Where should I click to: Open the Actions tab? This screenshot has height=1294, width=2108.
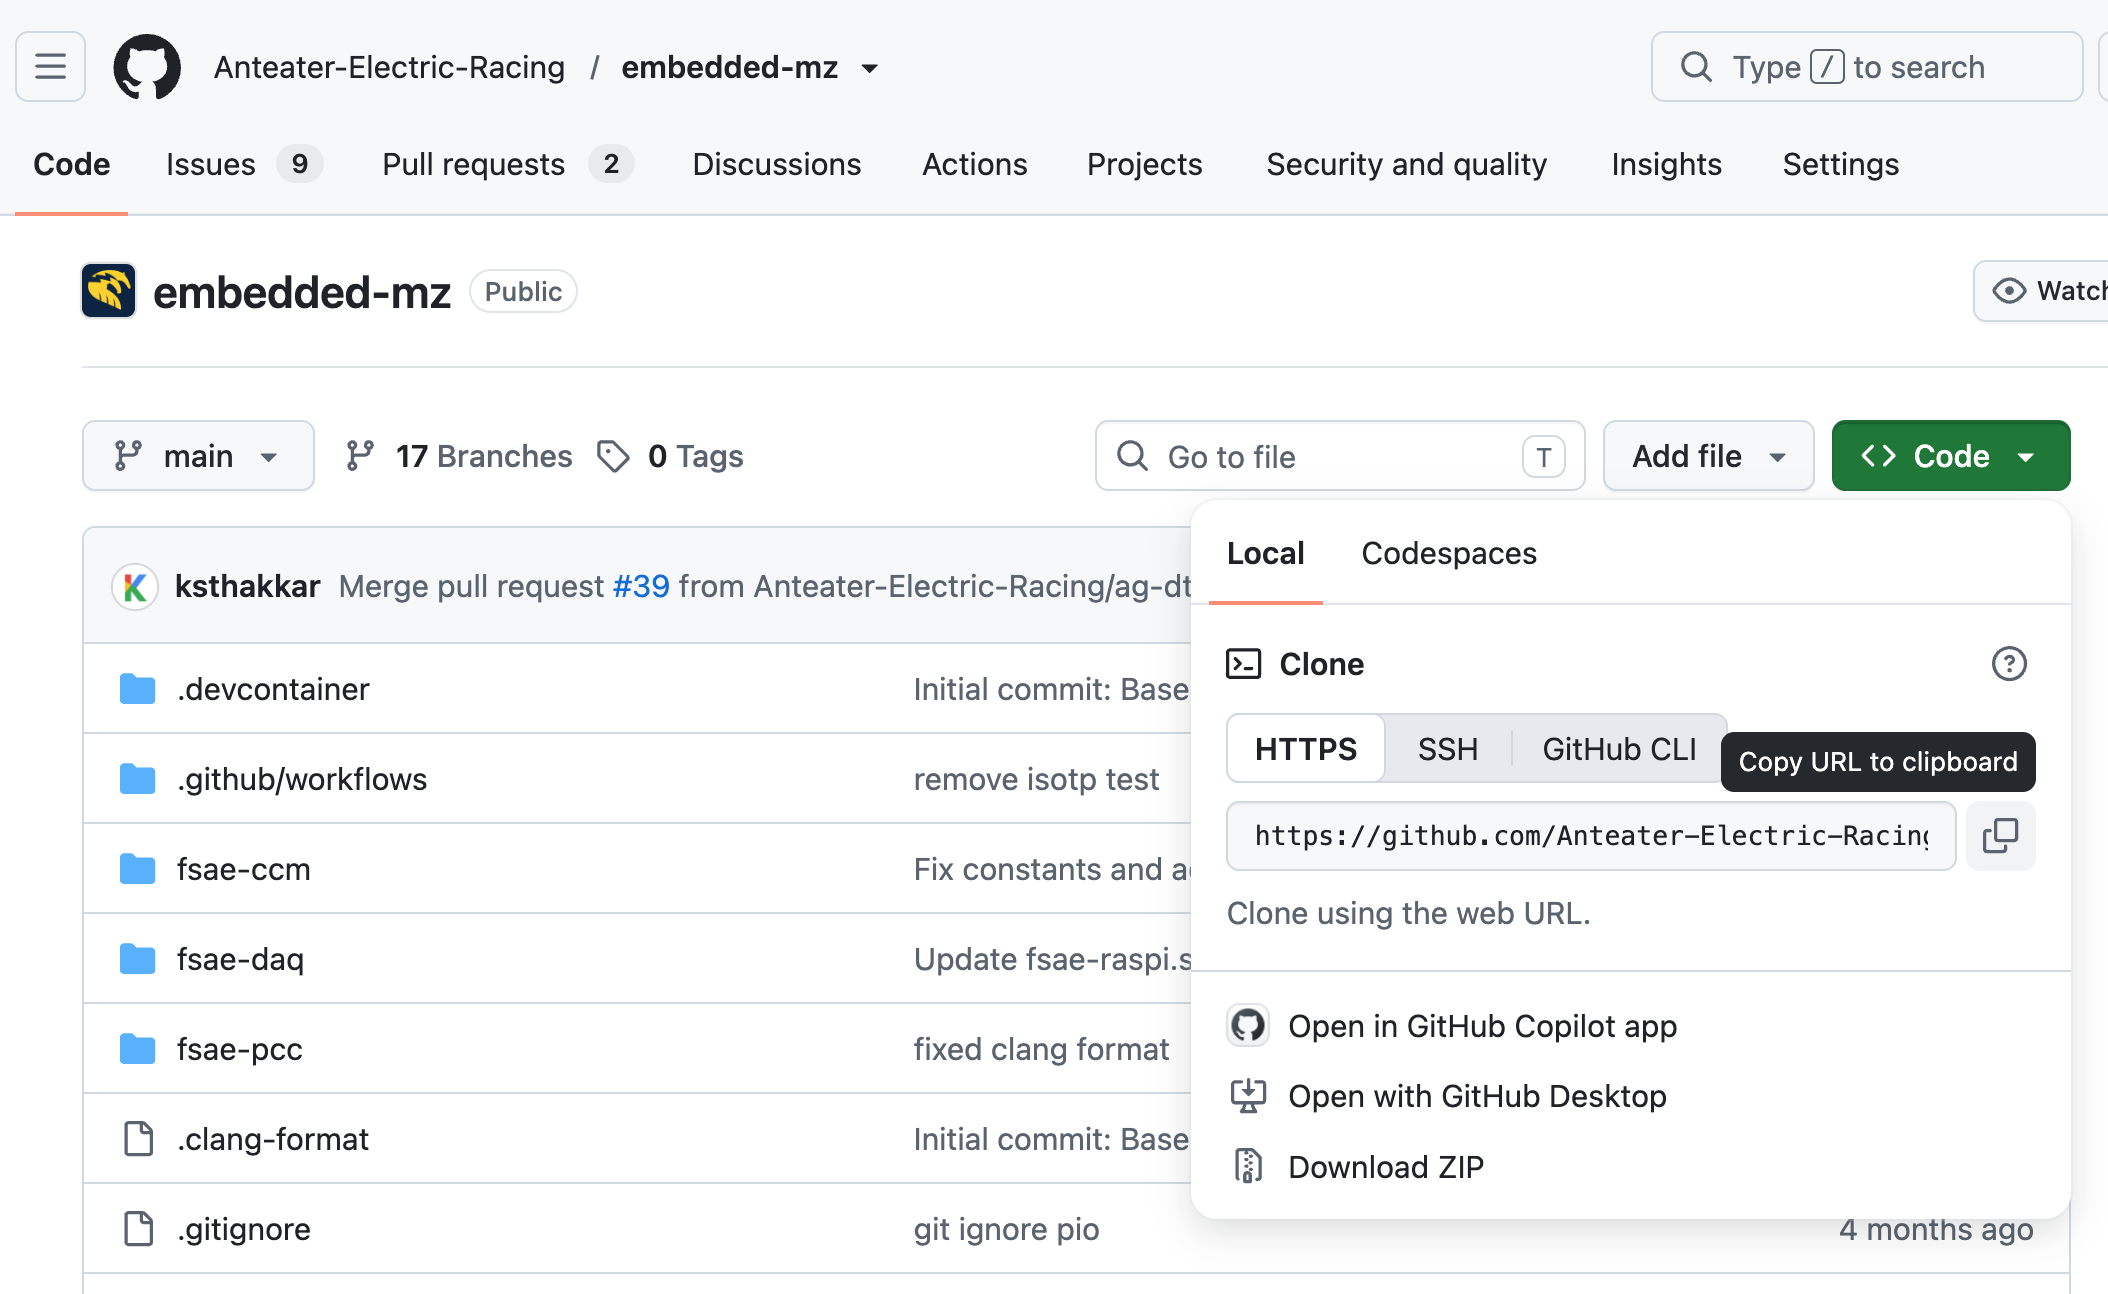(974, 164)
